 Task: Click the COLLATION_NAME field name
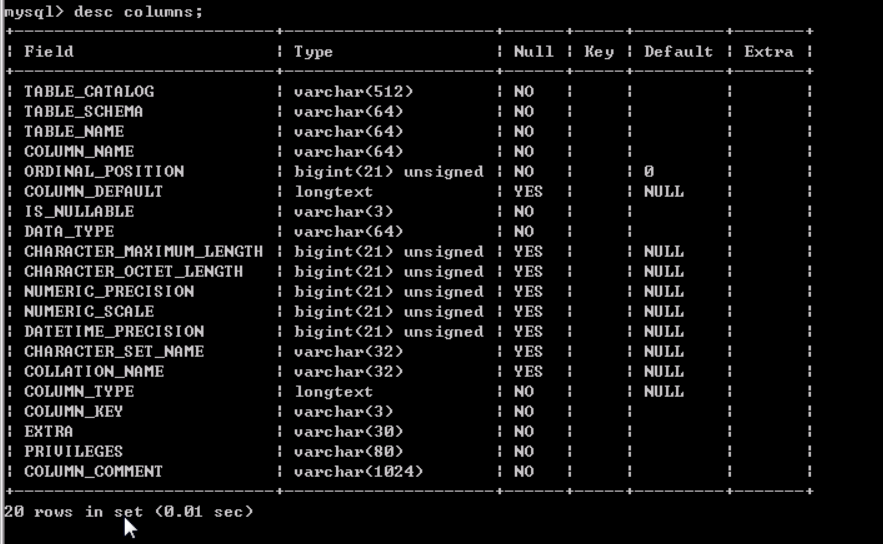click(94, 372)
